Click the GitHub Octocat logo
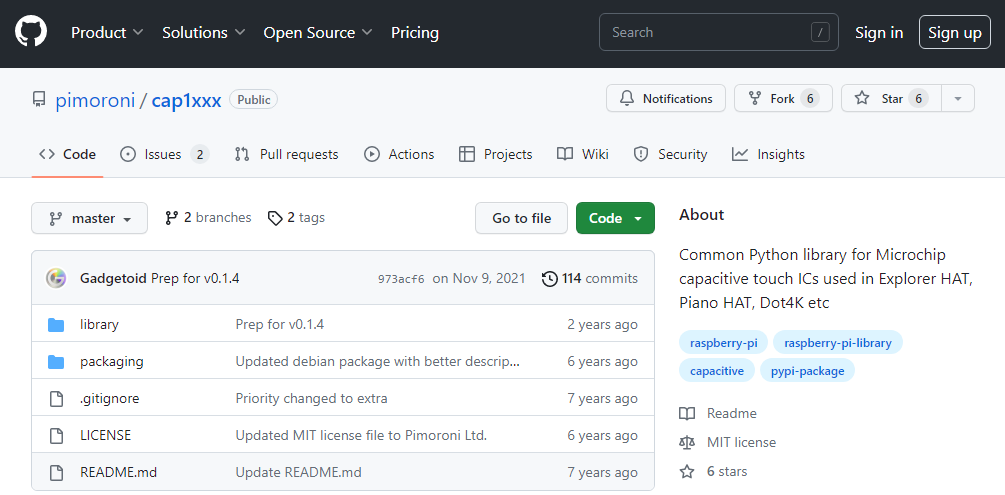Image resolution: width=1005 pixels, height=495 pixels. [x=31, y=32]
